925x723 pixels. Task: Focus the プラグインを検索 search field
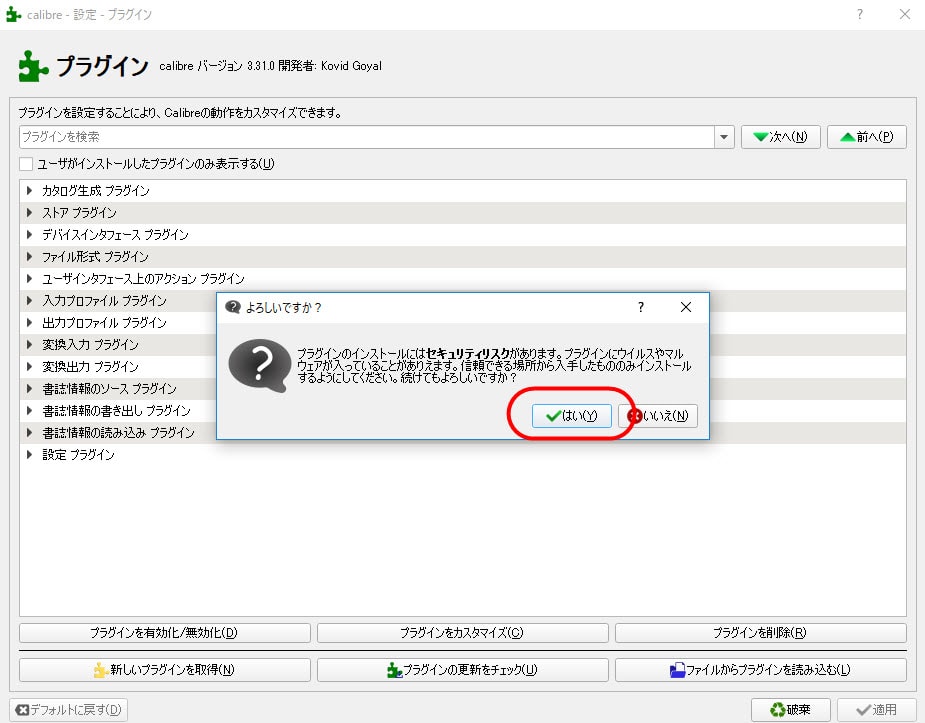366,137
